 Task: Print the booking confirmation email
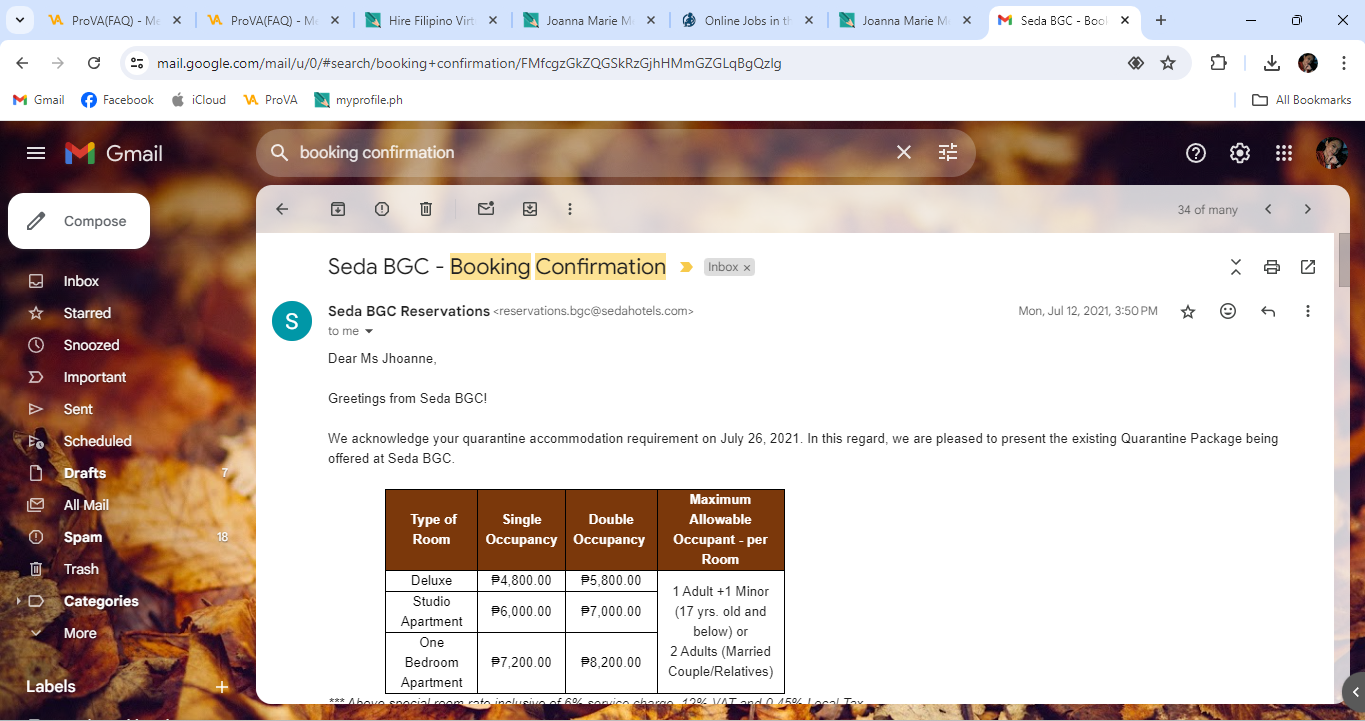coord(1272,267)
